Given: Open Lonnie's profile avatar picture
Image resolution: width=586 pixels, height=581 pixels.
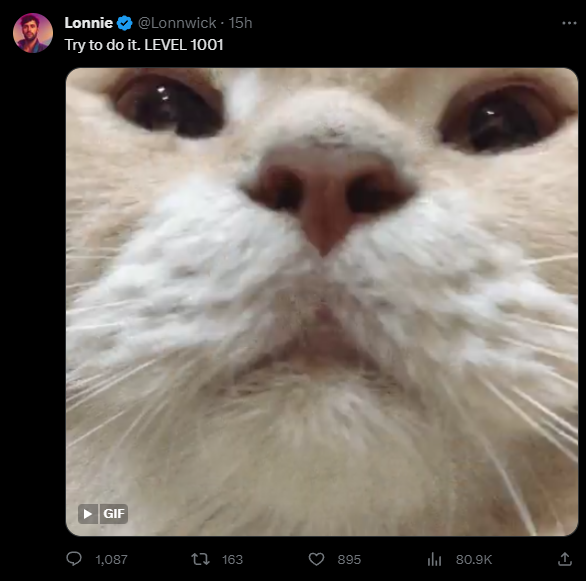Looking at the screenshot, I should coord(33,33).
